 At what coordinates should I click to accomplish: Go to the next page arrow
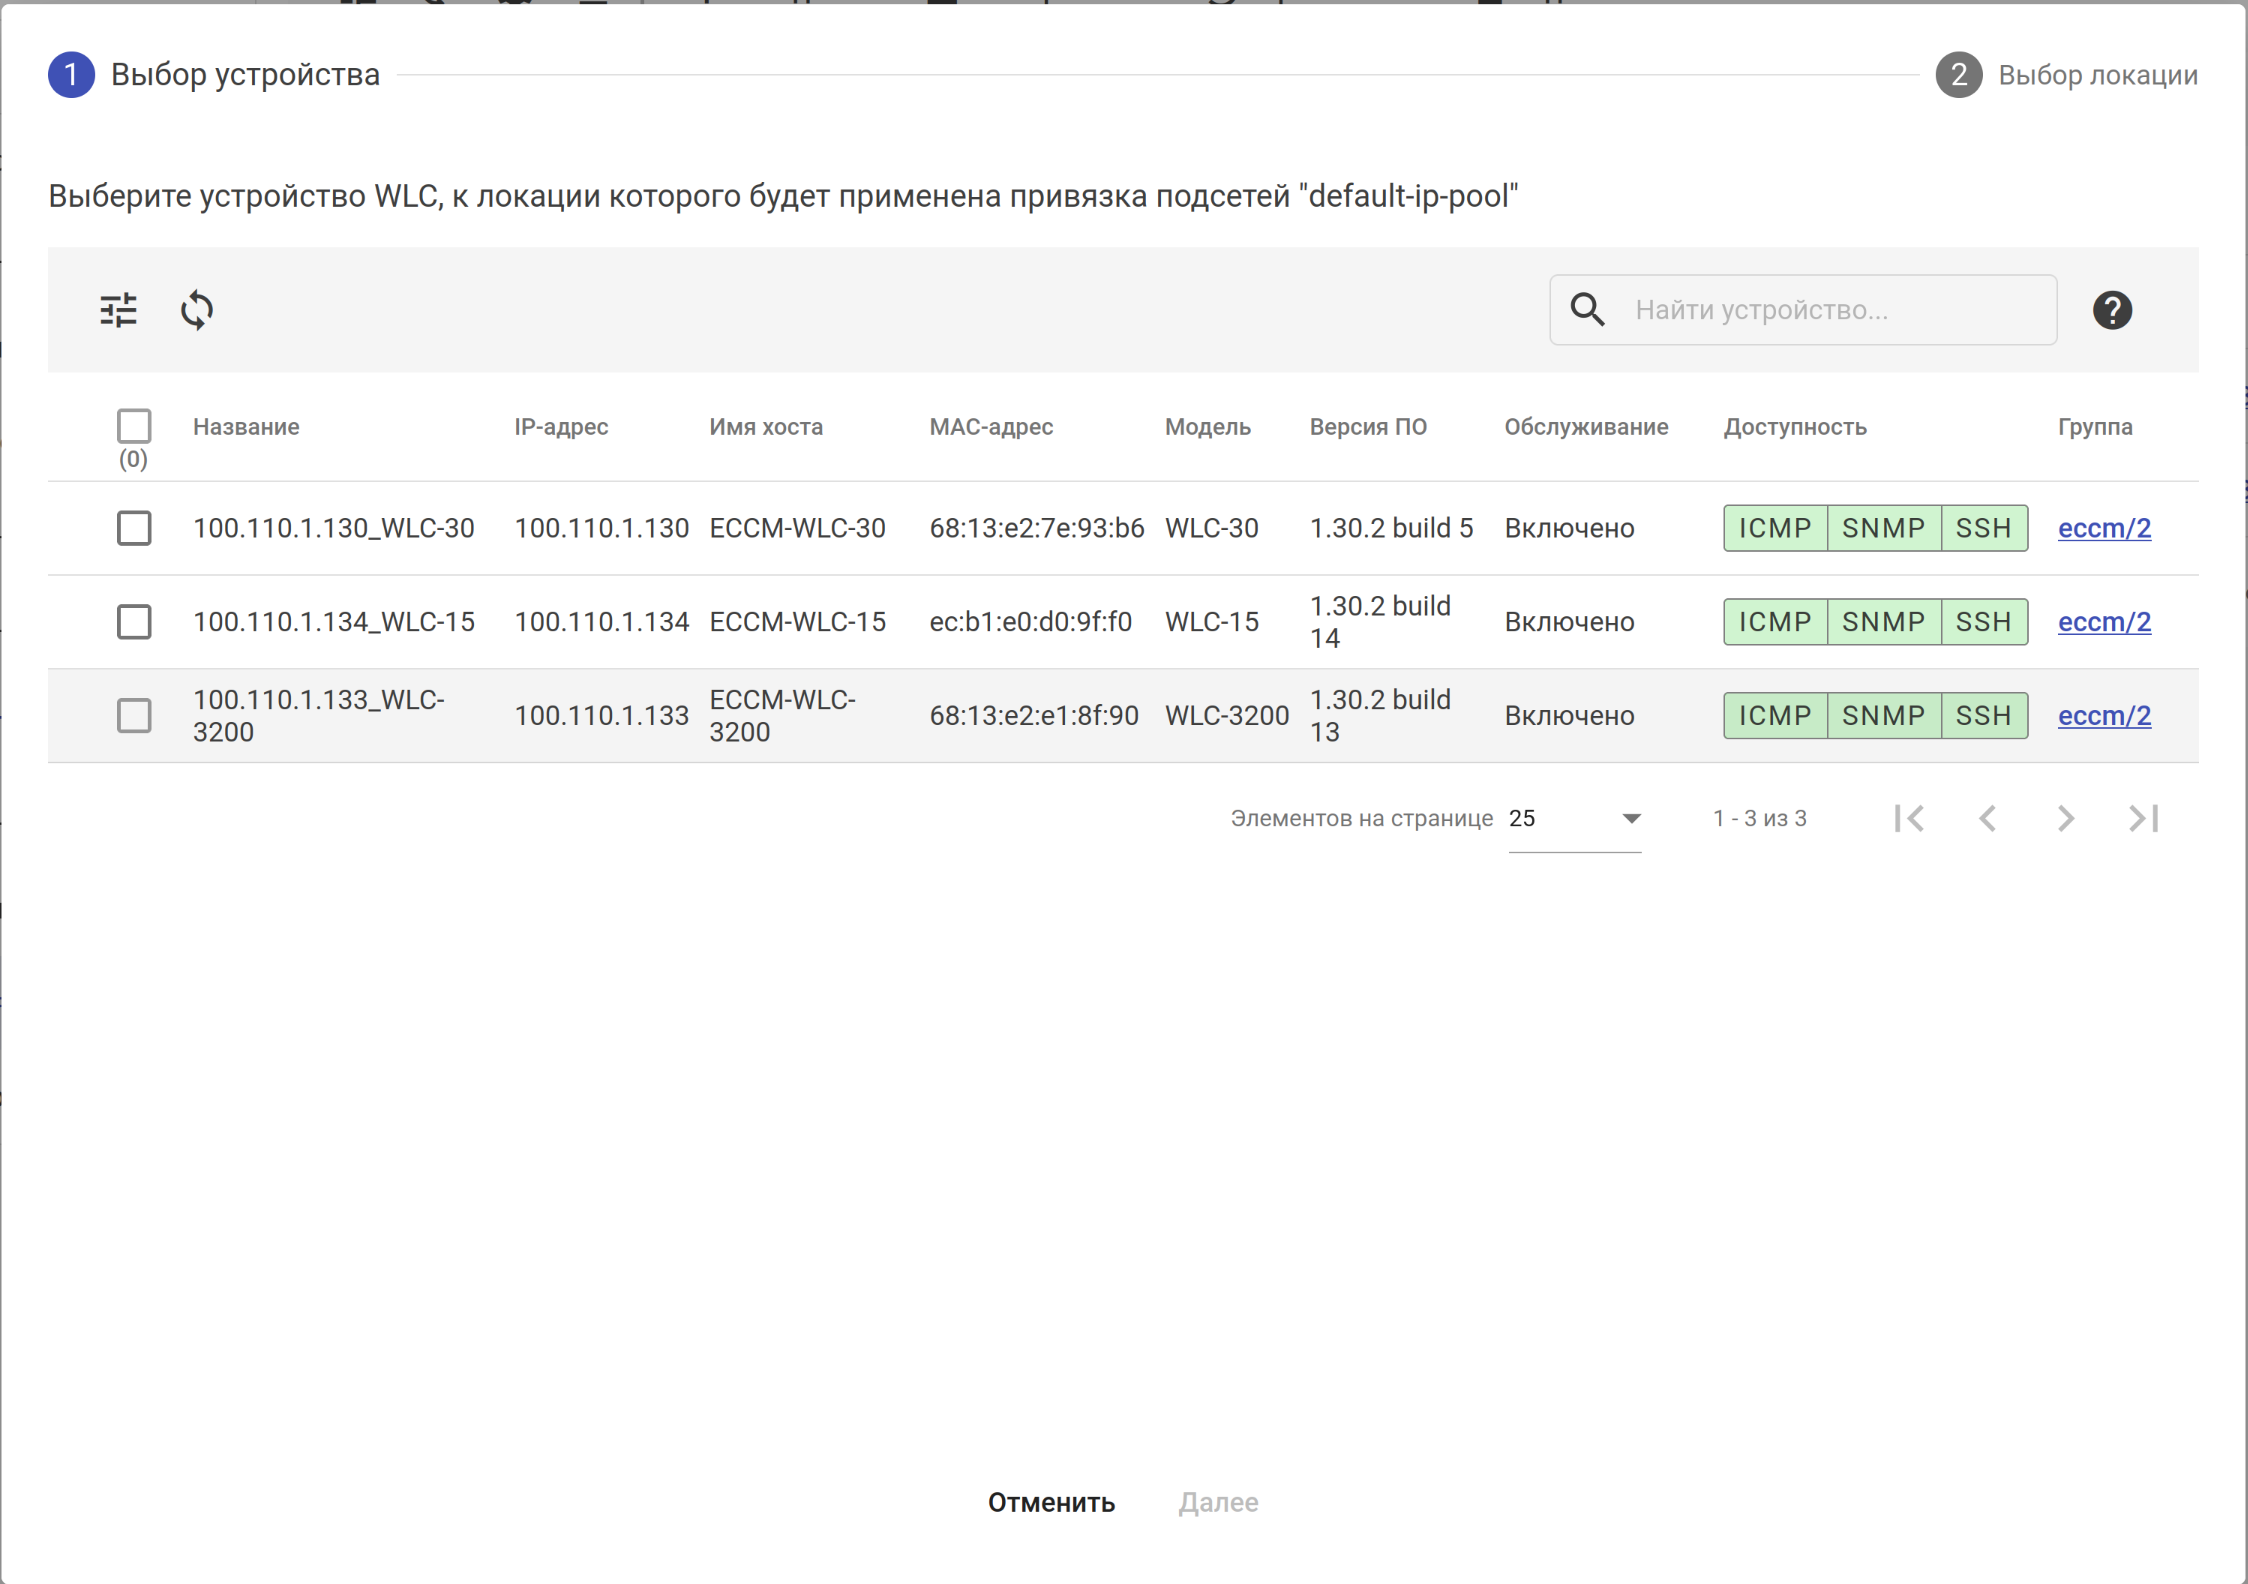pyautogui.click(x=2066, y=818)
